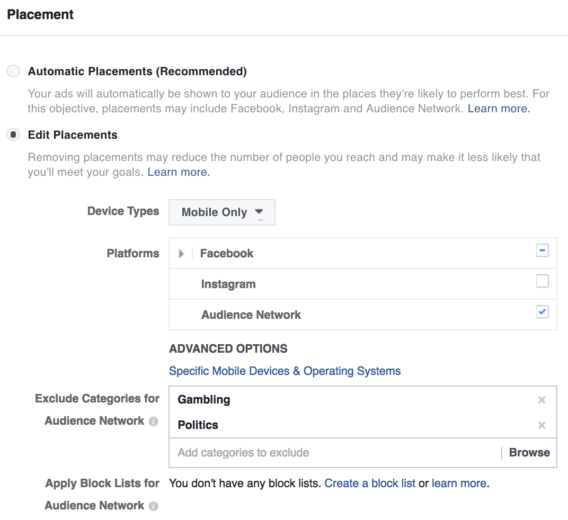
Task: Open Specific Mobile Devices & Operating Systems
Action: pyautogui.click(x=285, y=371)
